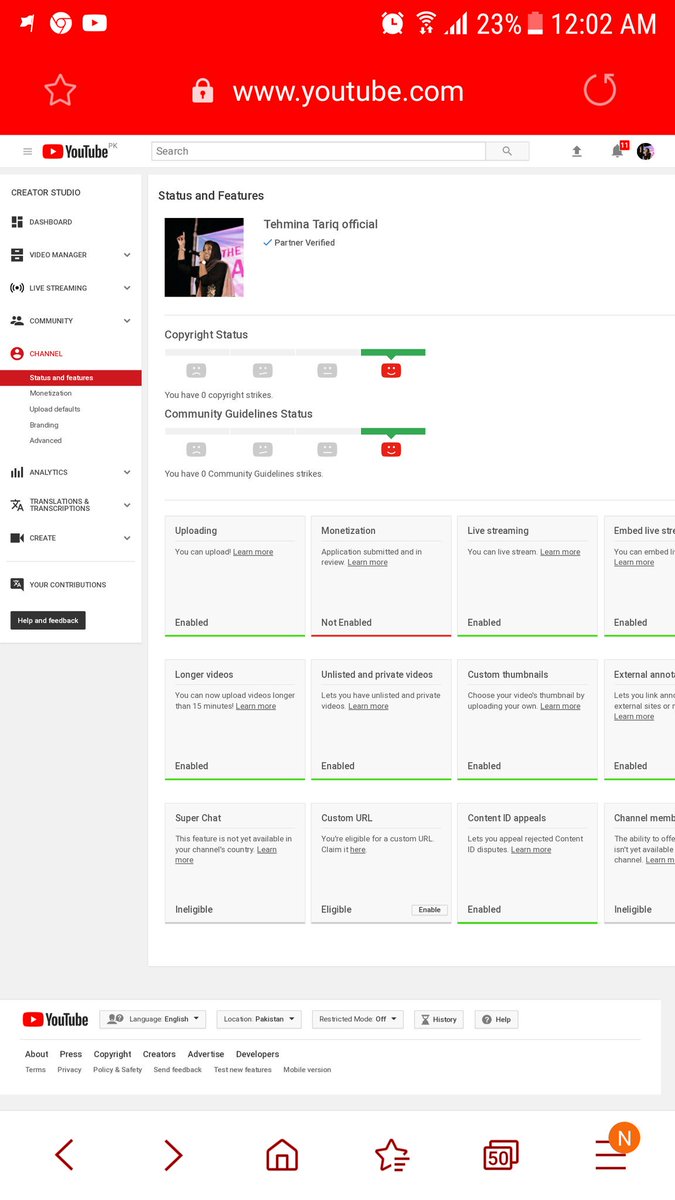
Task: Open the Language: English dropdown
Action: 152,1019
